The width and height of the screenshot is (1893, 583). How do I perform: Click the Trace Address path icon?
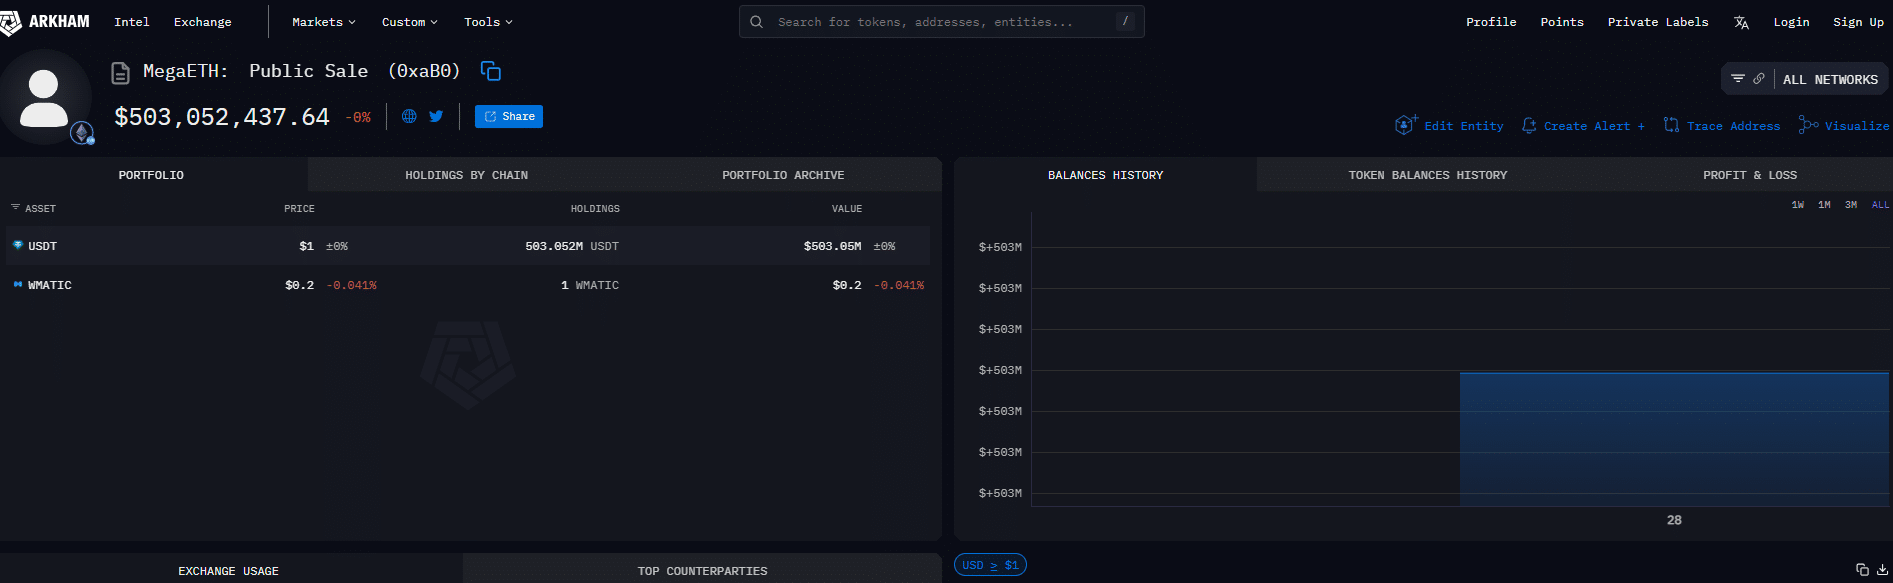tap(1671, 125)
